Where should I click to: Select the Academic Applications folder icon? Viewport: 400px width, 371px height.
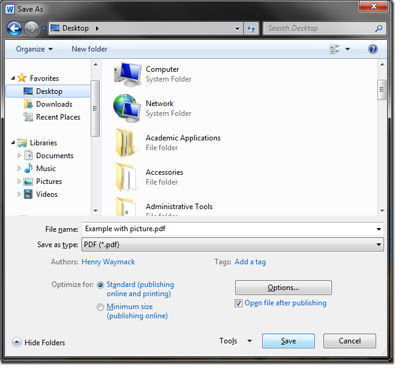(x=125, y=143)
